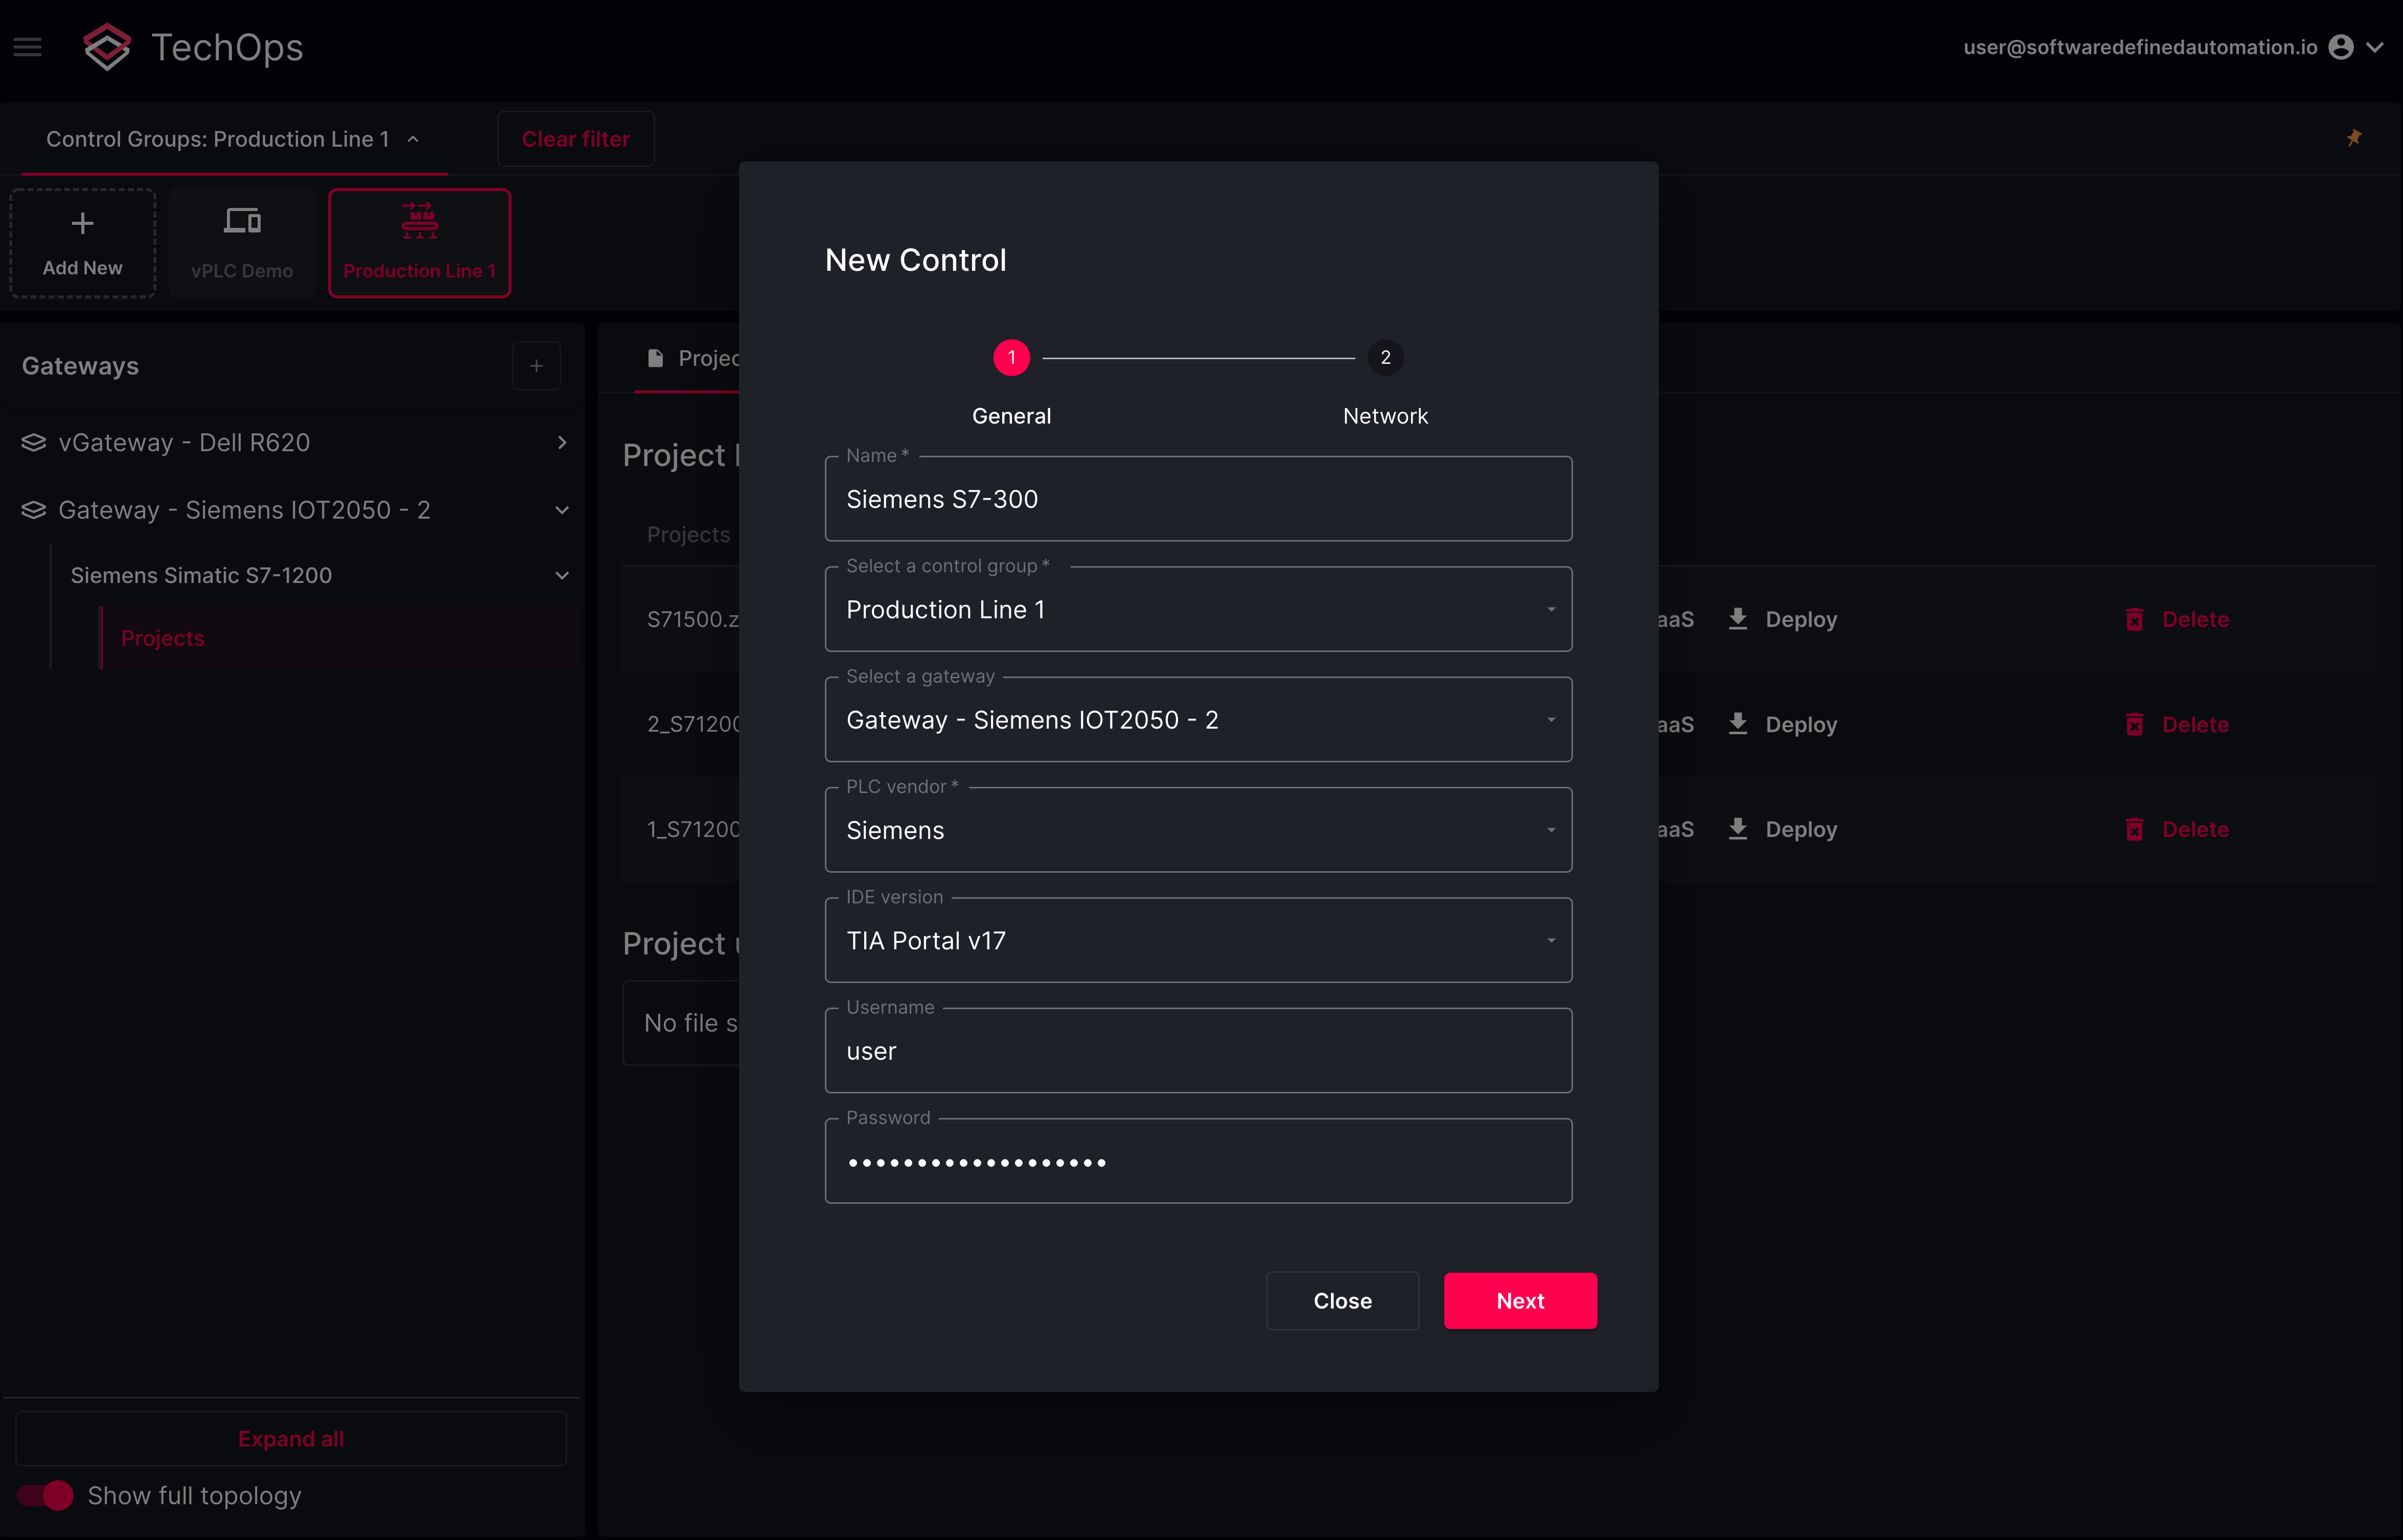Expand the account dropdown chevron
Screen dimensions: 2403x1540
pyautogui.click(x=2376, y=47)
